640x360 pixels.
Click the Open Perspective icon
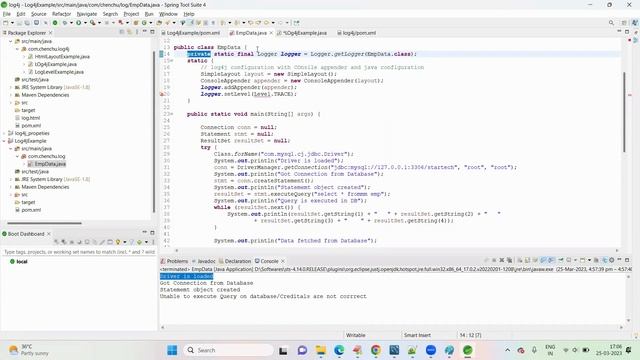point(624,23)
